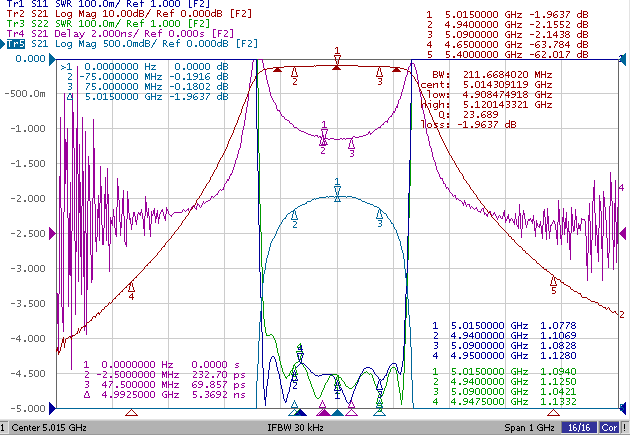Click the left magenta reference arrow near -2.500

click(52, 233)
